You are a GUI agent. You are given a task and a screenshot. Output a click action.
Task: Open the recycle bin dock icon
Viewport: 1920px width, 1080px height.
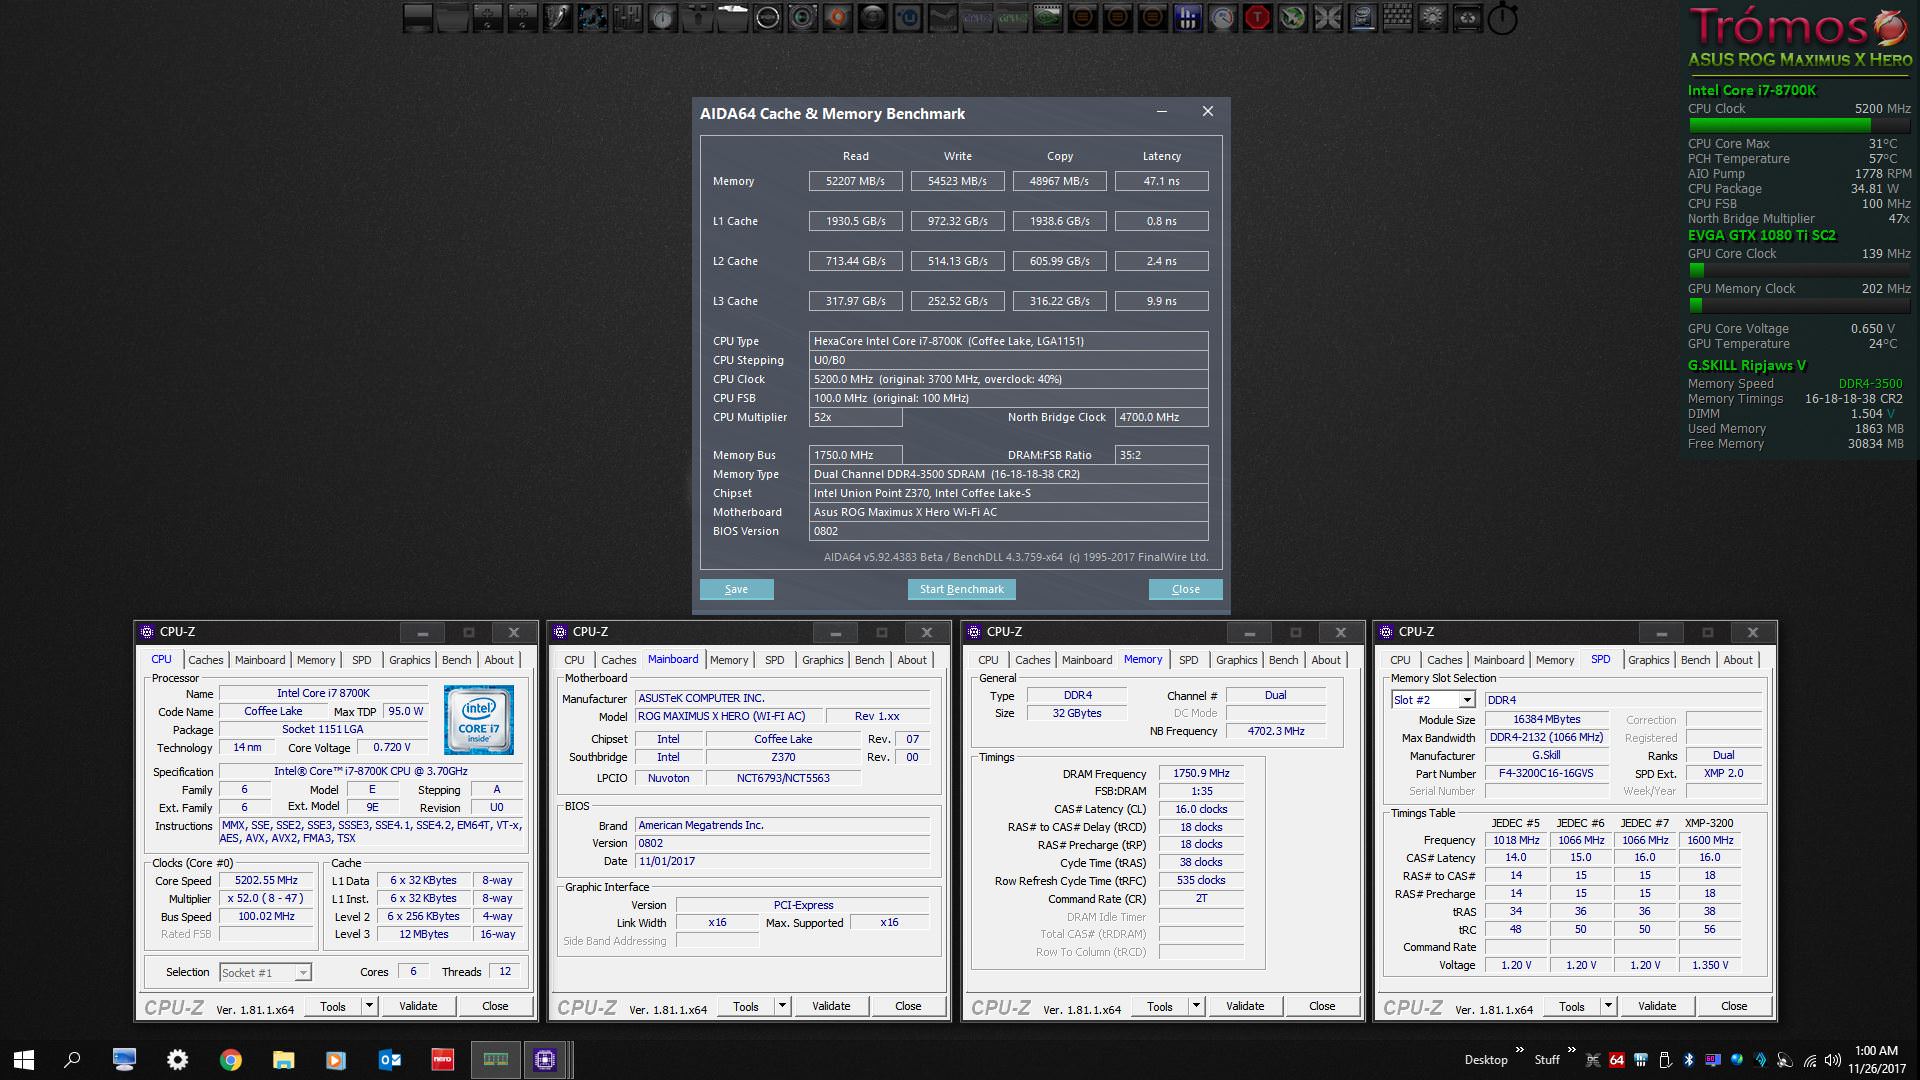click(1467, 17)
